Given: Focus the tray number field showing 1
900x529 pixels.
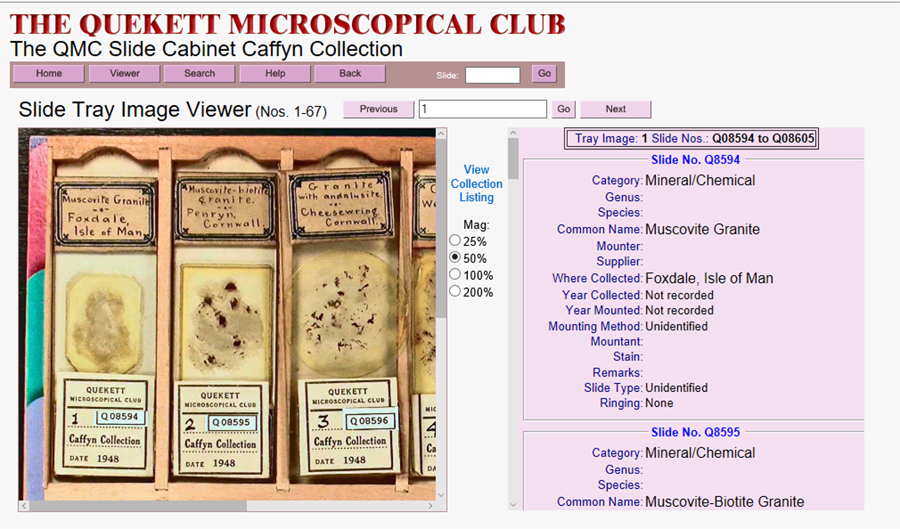Looking at the screenshot, I should tap(483, 109).
